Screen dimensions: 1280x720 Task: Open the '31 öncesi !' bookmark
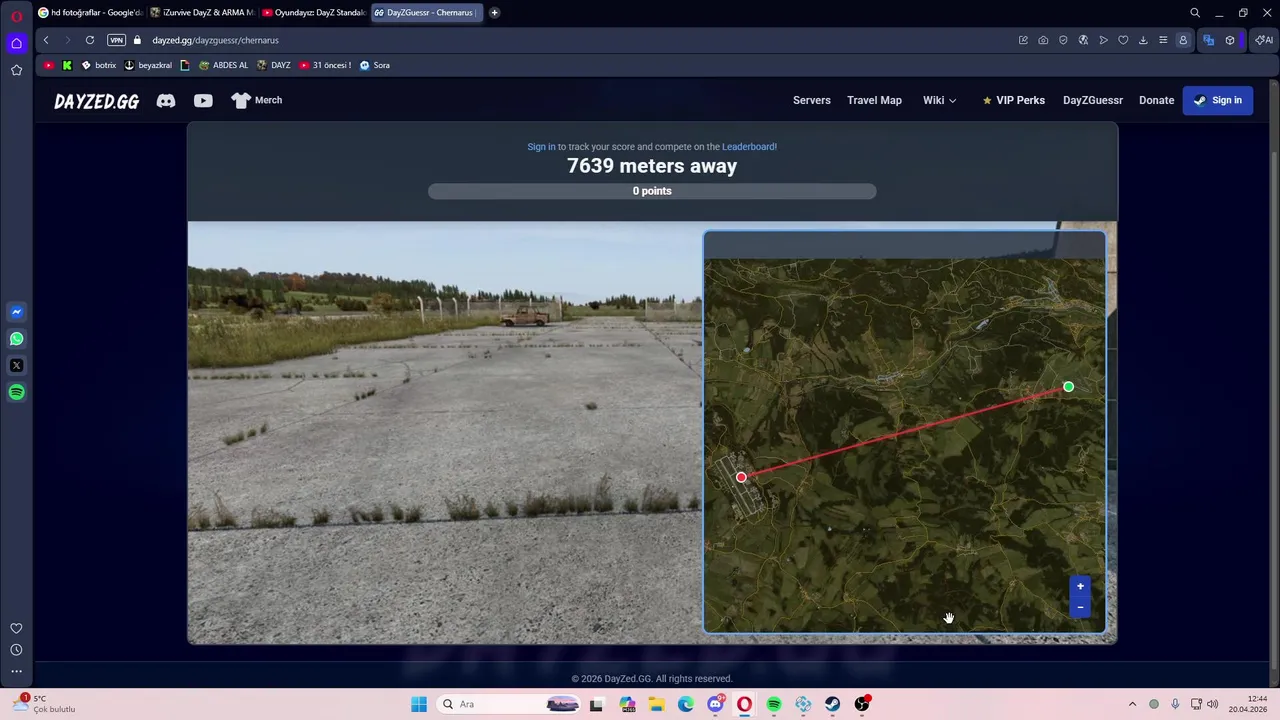pyautogui.click(x=325, y=65)
